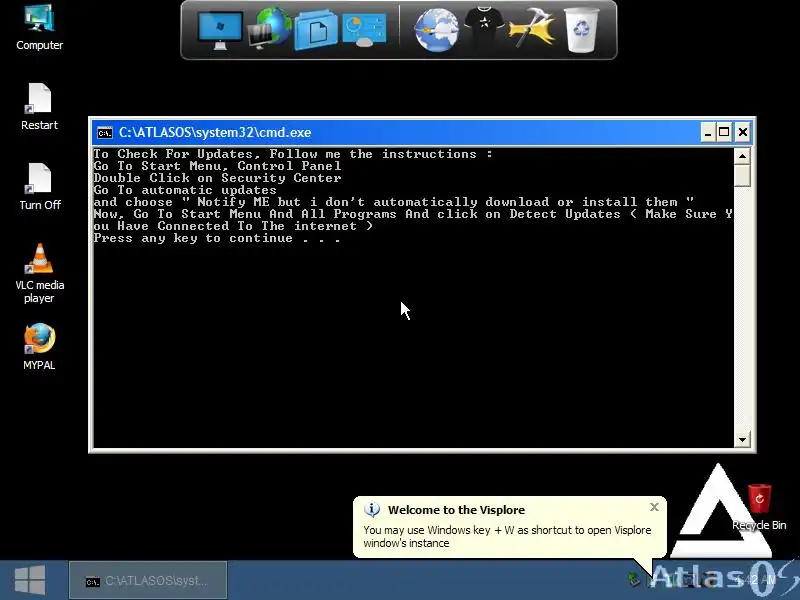The image size is (800, 600).
Task: Select the red Recycle Bin desktop icon
Action: point(759,507)
